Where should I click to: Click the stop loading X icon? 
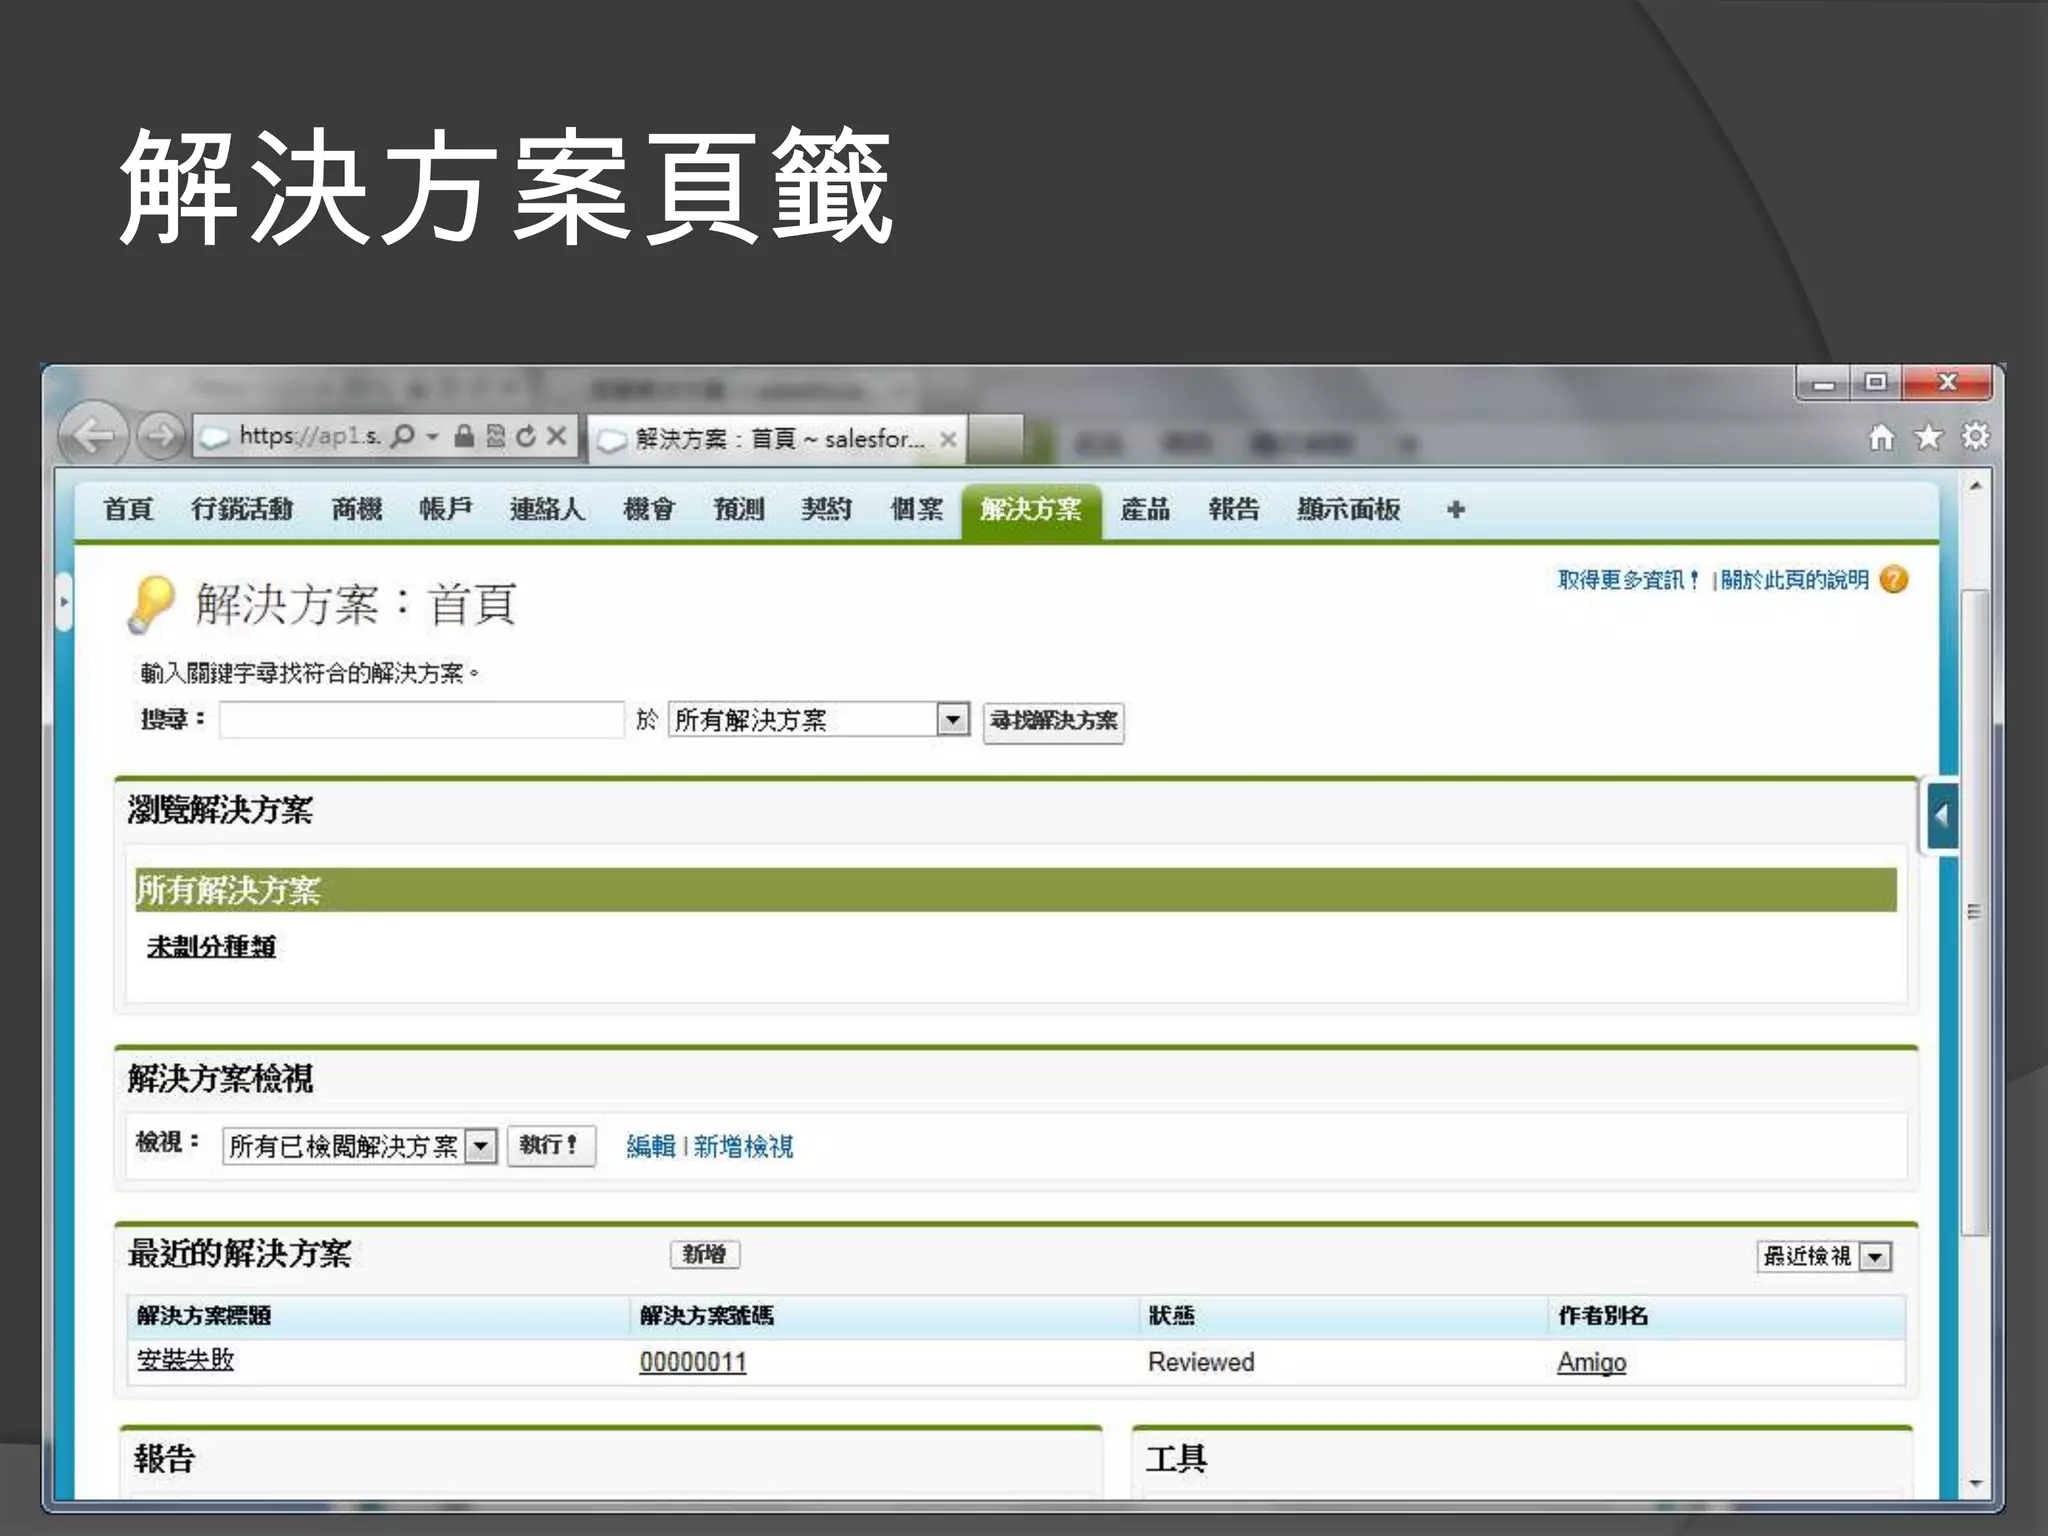[x=557, y=436]
